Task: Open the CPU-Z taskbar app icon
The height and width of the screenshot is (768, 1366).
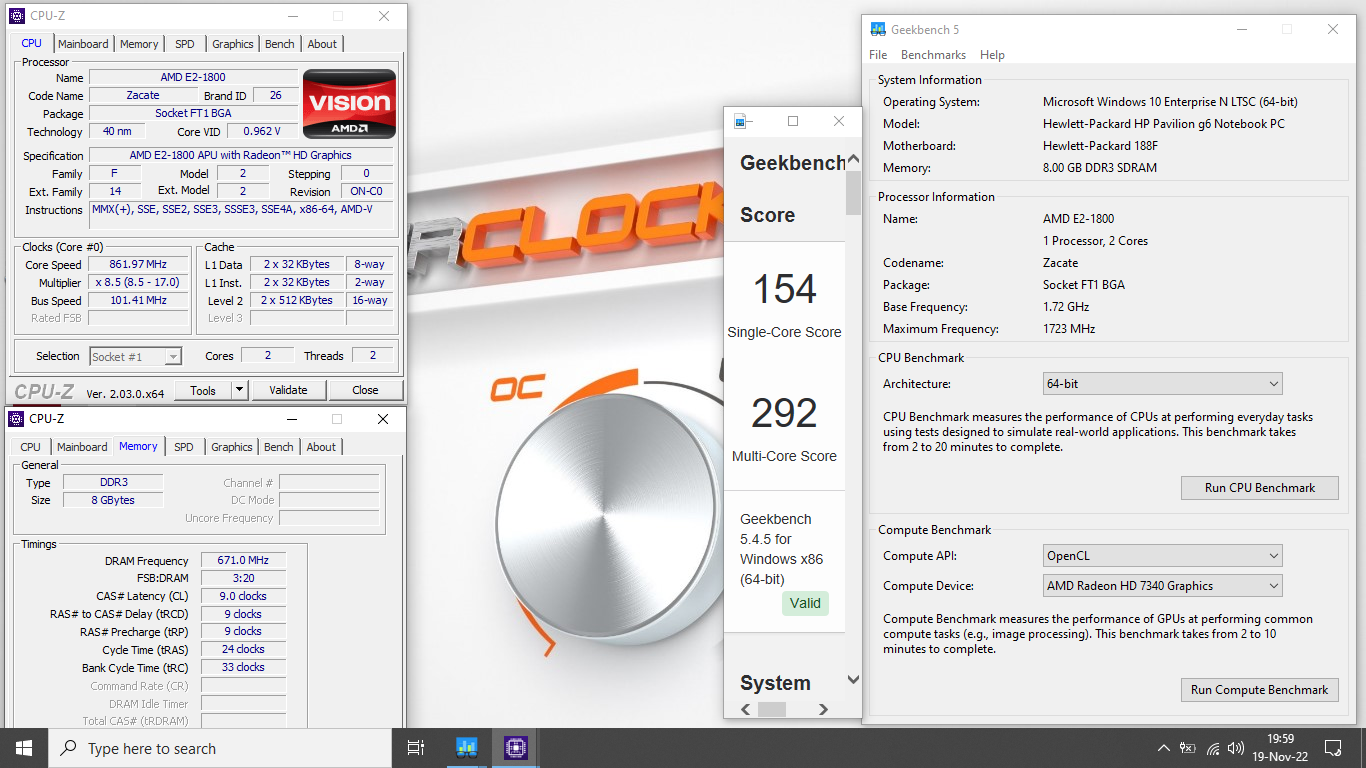Action: pyautogui.click(x=515, y=748)
